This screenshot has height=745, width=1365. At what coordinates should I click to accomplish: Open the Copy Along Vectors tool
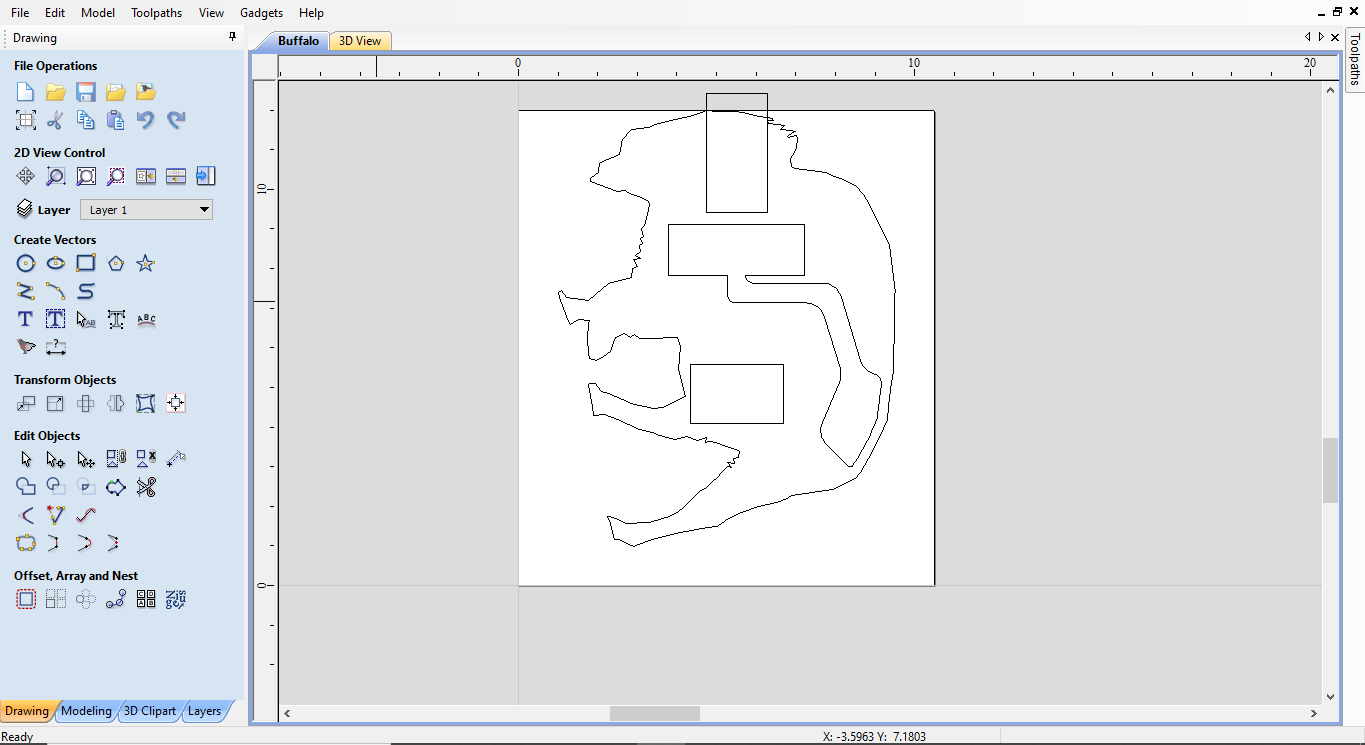click(x=116, y=599)
